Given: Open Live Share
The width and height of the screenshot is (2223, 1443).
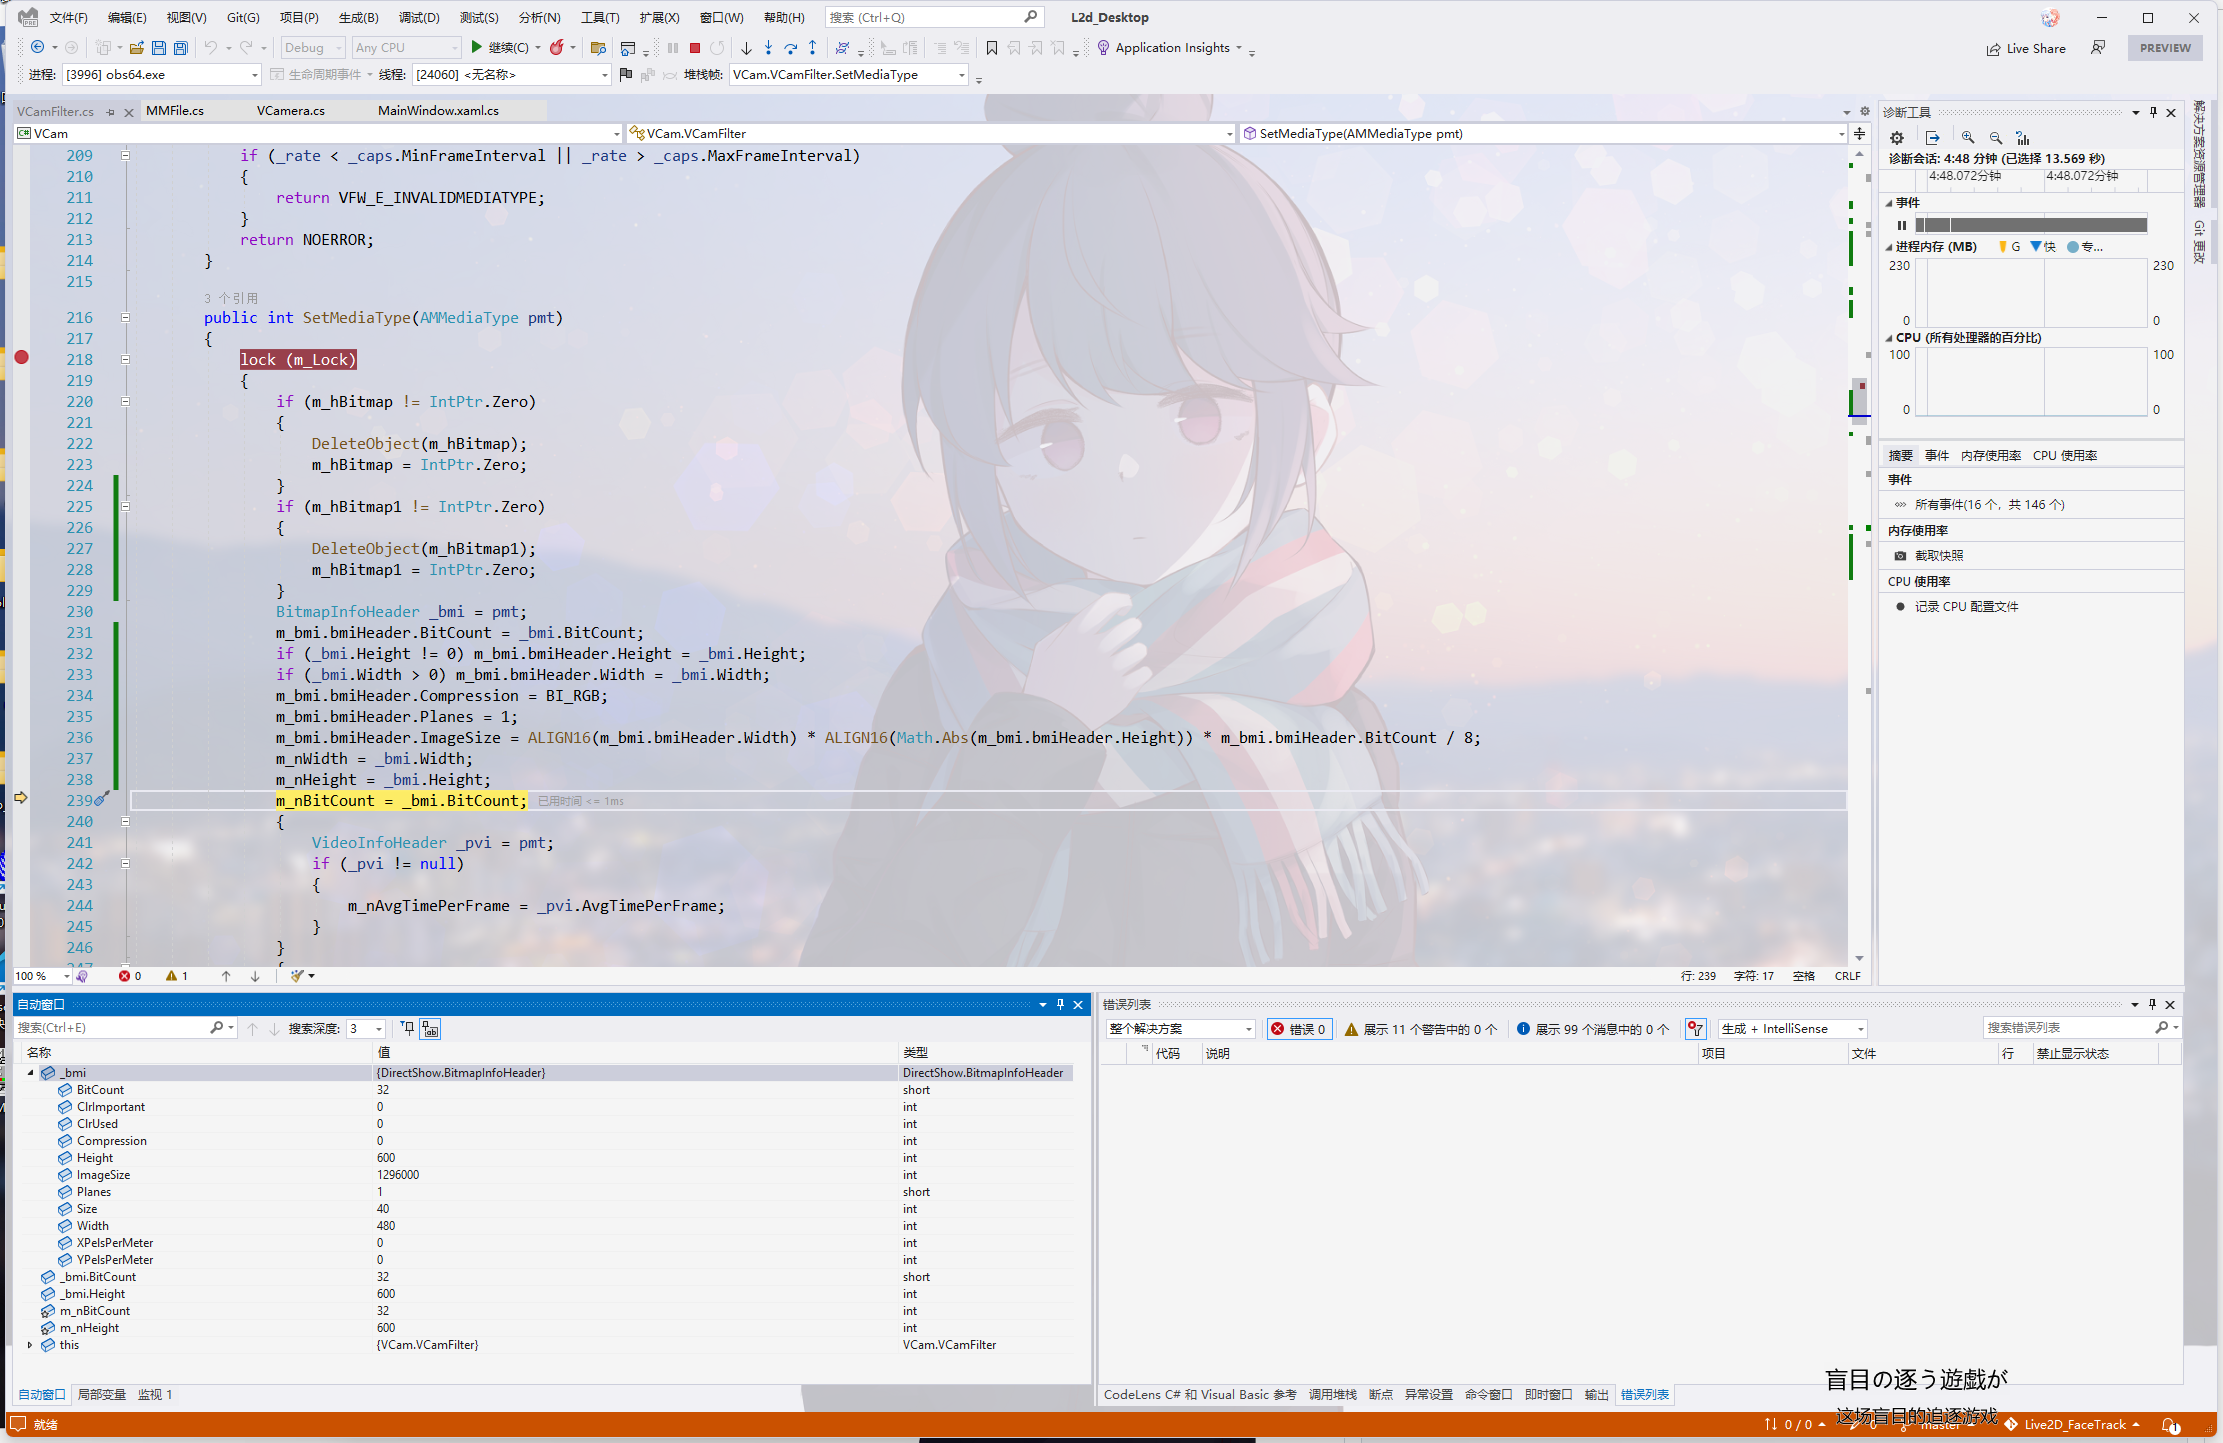Looking at the screenshot, I should 2026,48.
